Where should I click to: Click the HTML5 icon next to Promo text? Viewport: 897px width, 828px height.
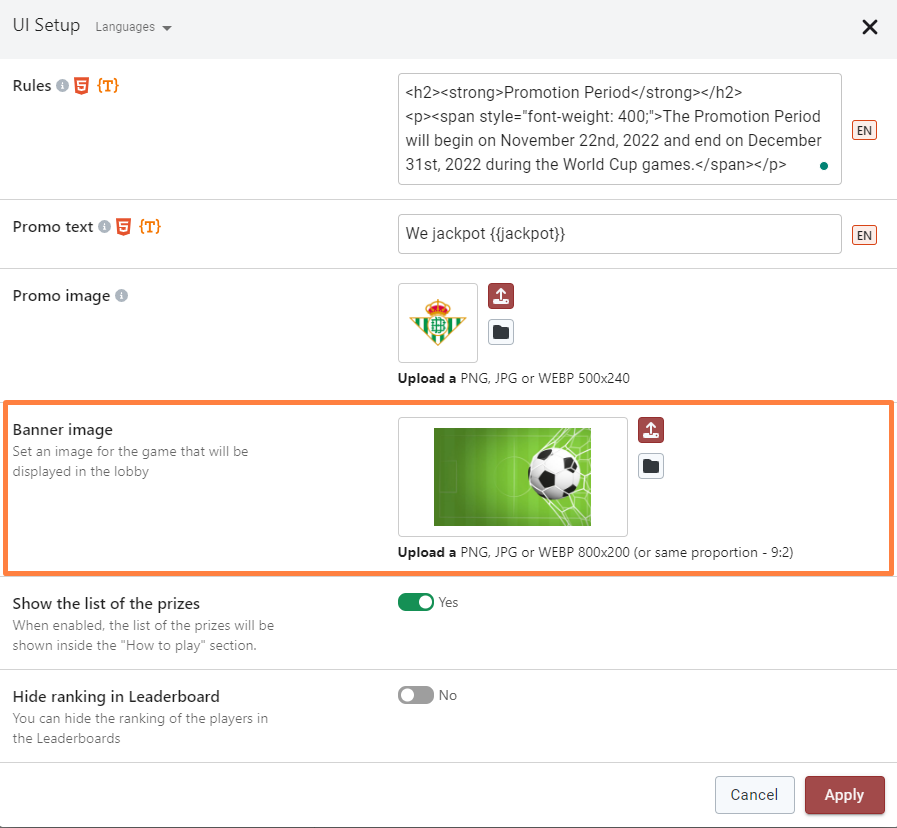point(124,227)
